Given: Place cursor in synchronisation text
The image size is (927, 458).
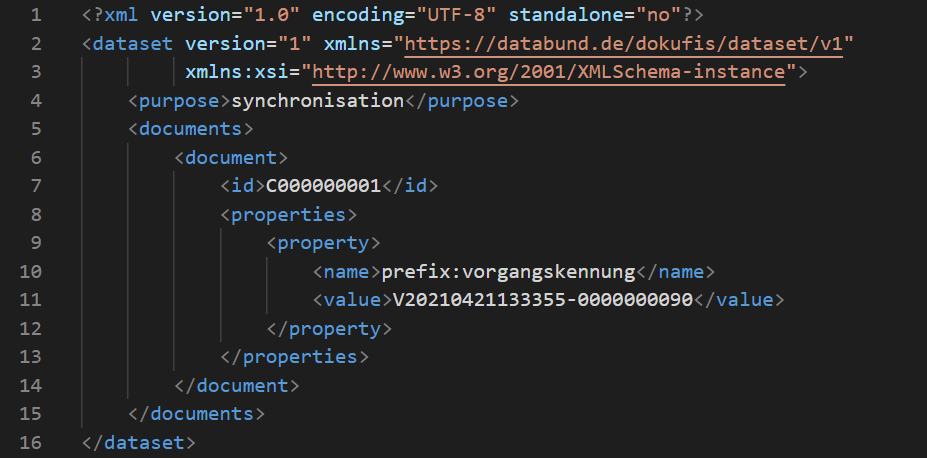Looking at the screenshot, I should (317, 100).
